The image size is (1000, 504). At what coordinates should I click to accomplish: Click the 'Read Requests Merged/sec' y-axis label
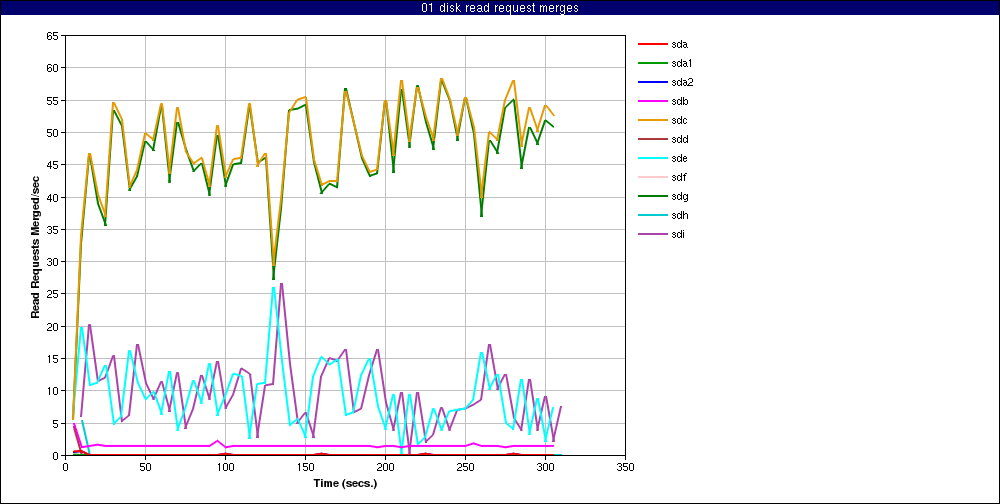click(x=36, y=246)
